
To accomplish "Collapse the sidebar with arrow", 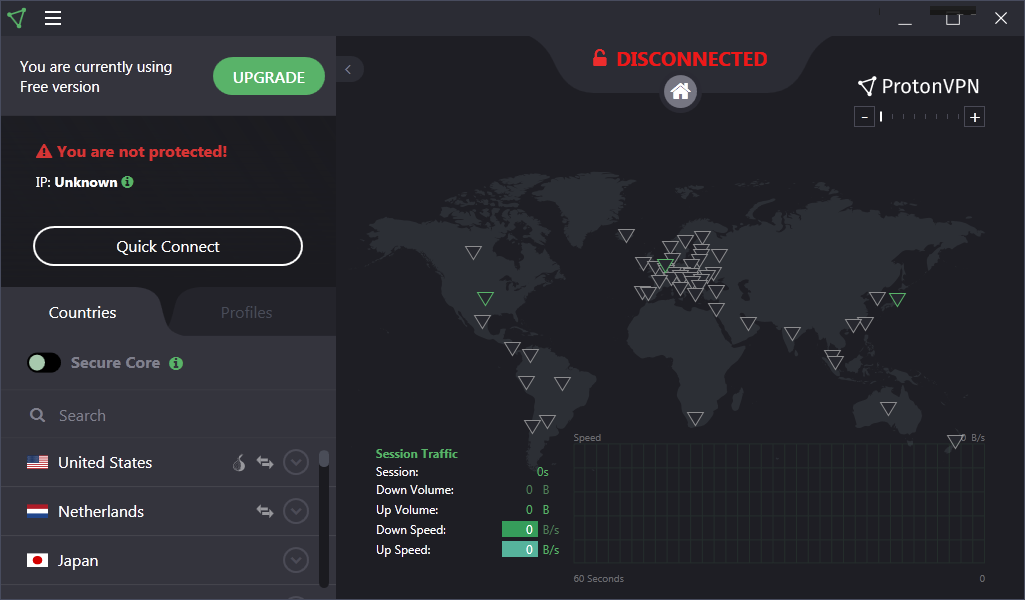I will [x=349, y=69].
